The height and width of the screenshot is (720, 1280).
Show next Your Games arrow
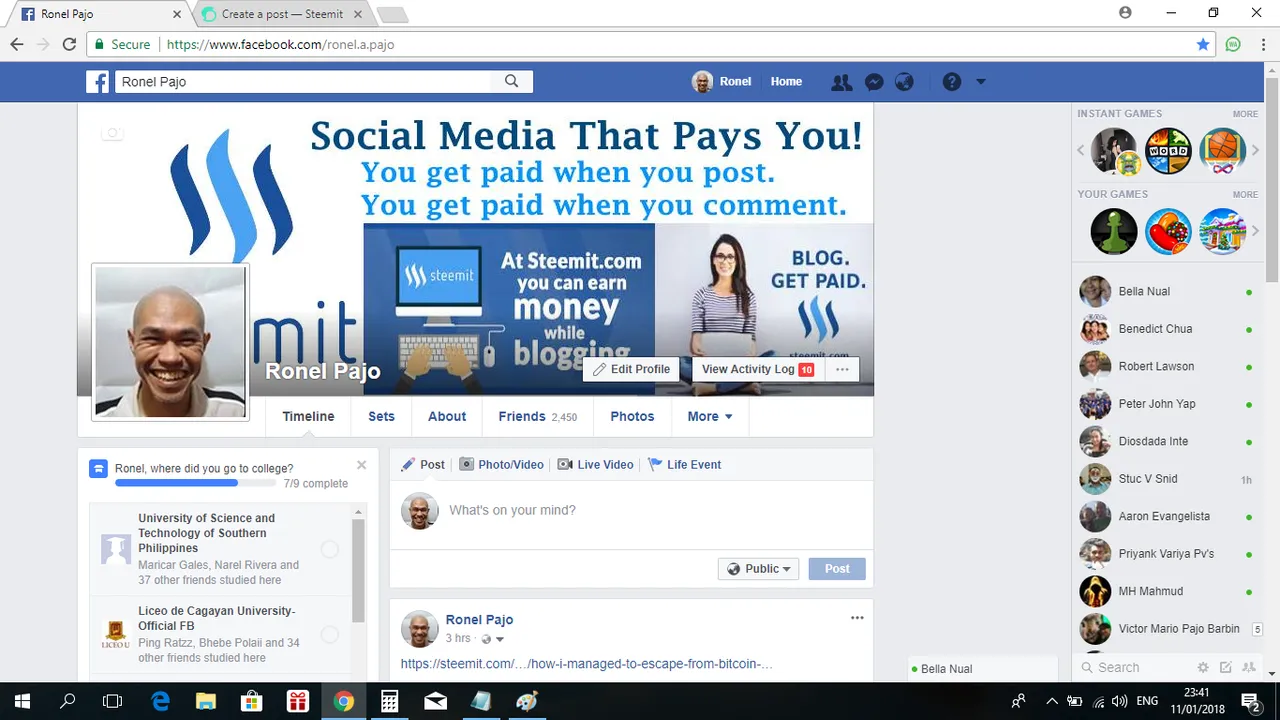[1255, 231]
